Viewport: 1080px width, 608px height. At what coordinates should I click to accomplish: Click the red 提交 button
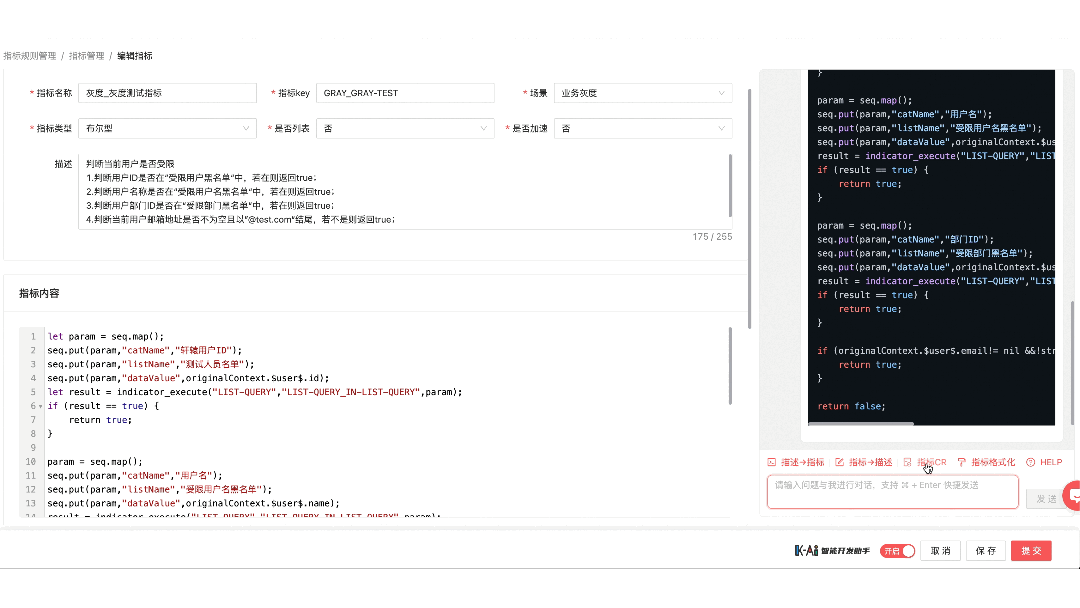click(x=1031, y=551)
